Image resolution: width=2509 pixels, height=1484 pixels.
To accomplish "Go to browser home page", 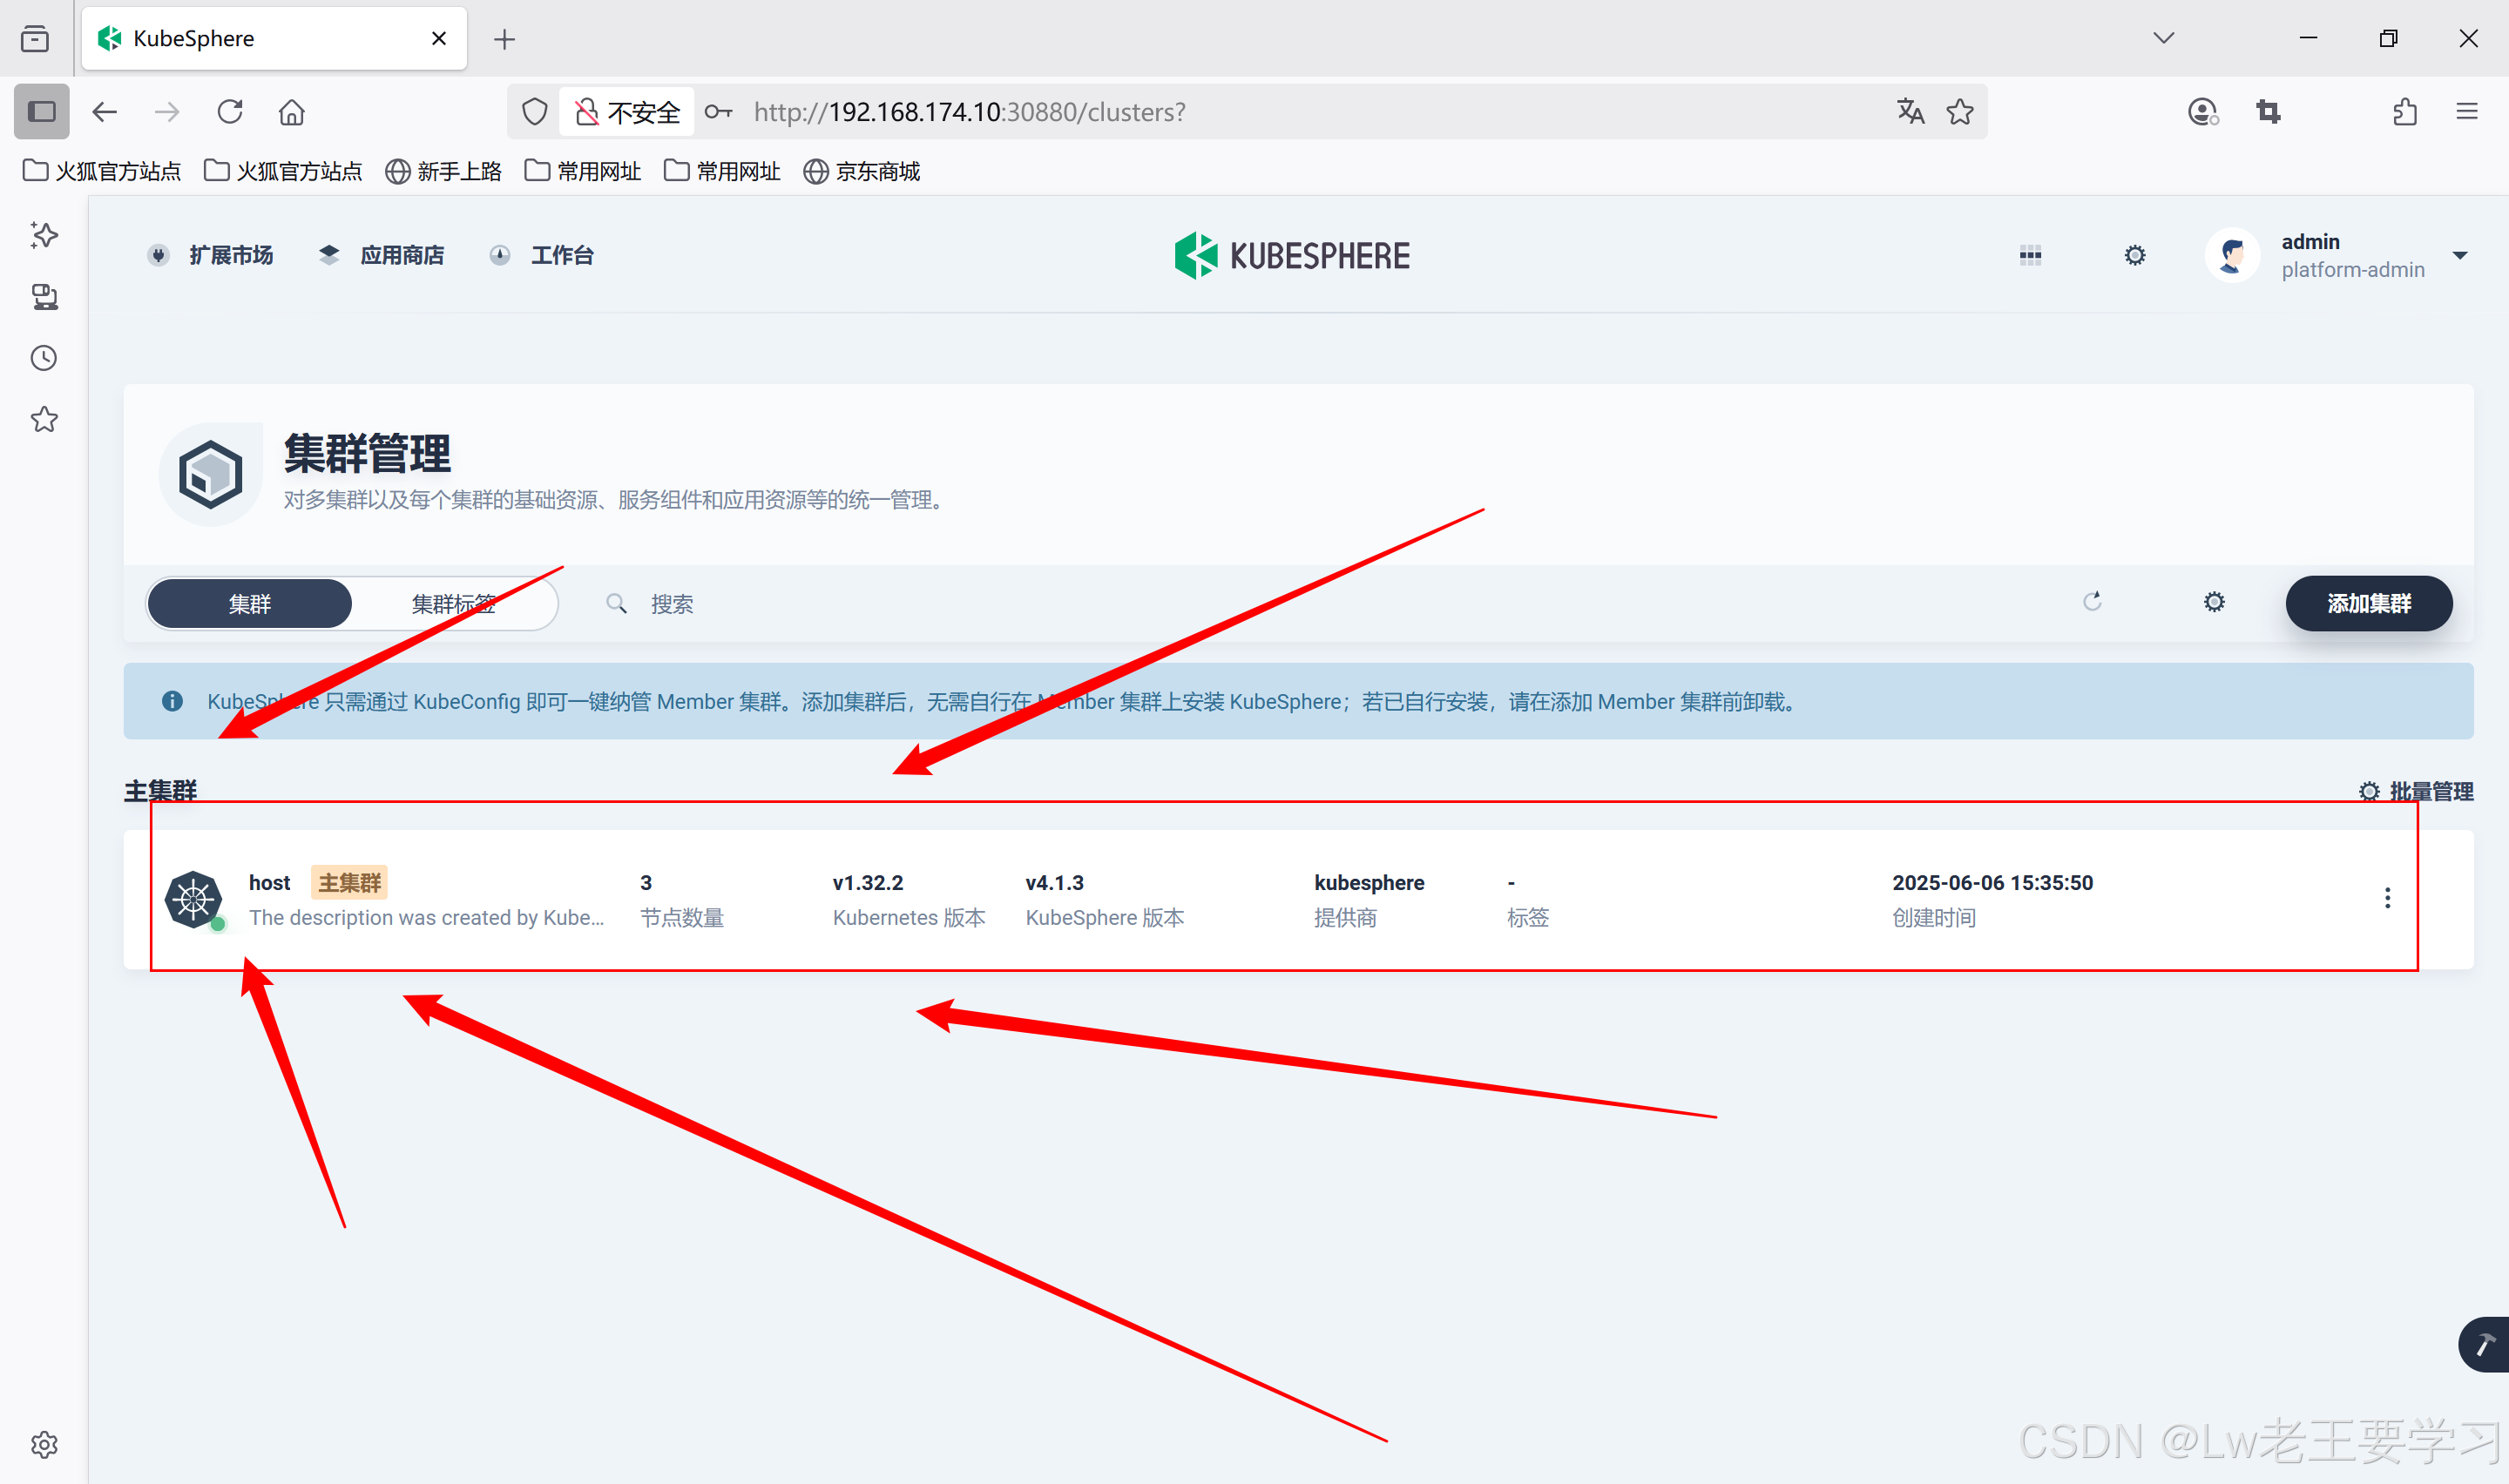I will pos(292,111).
